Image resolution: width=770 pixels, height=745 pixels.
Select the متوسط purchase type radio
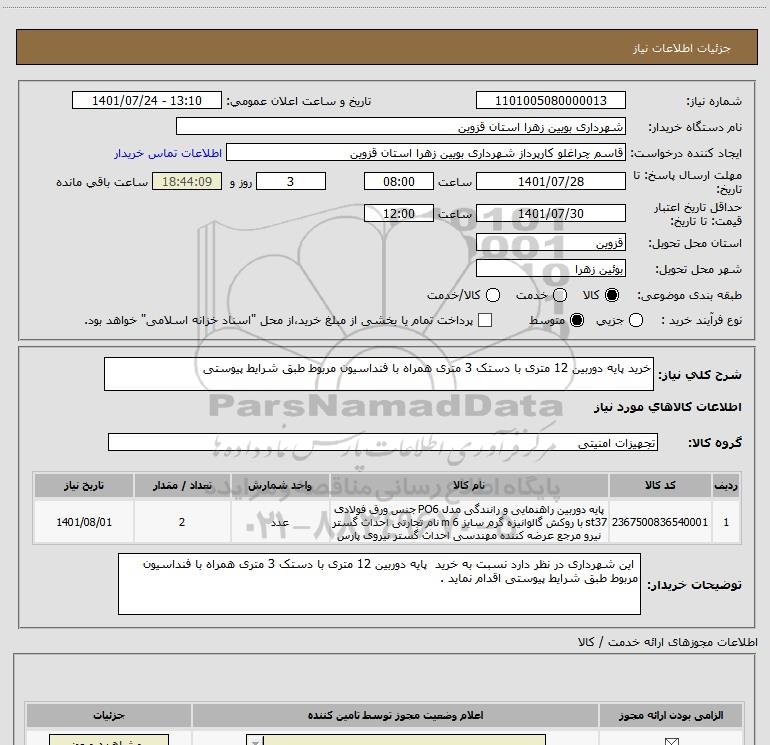tap(577, 320)
